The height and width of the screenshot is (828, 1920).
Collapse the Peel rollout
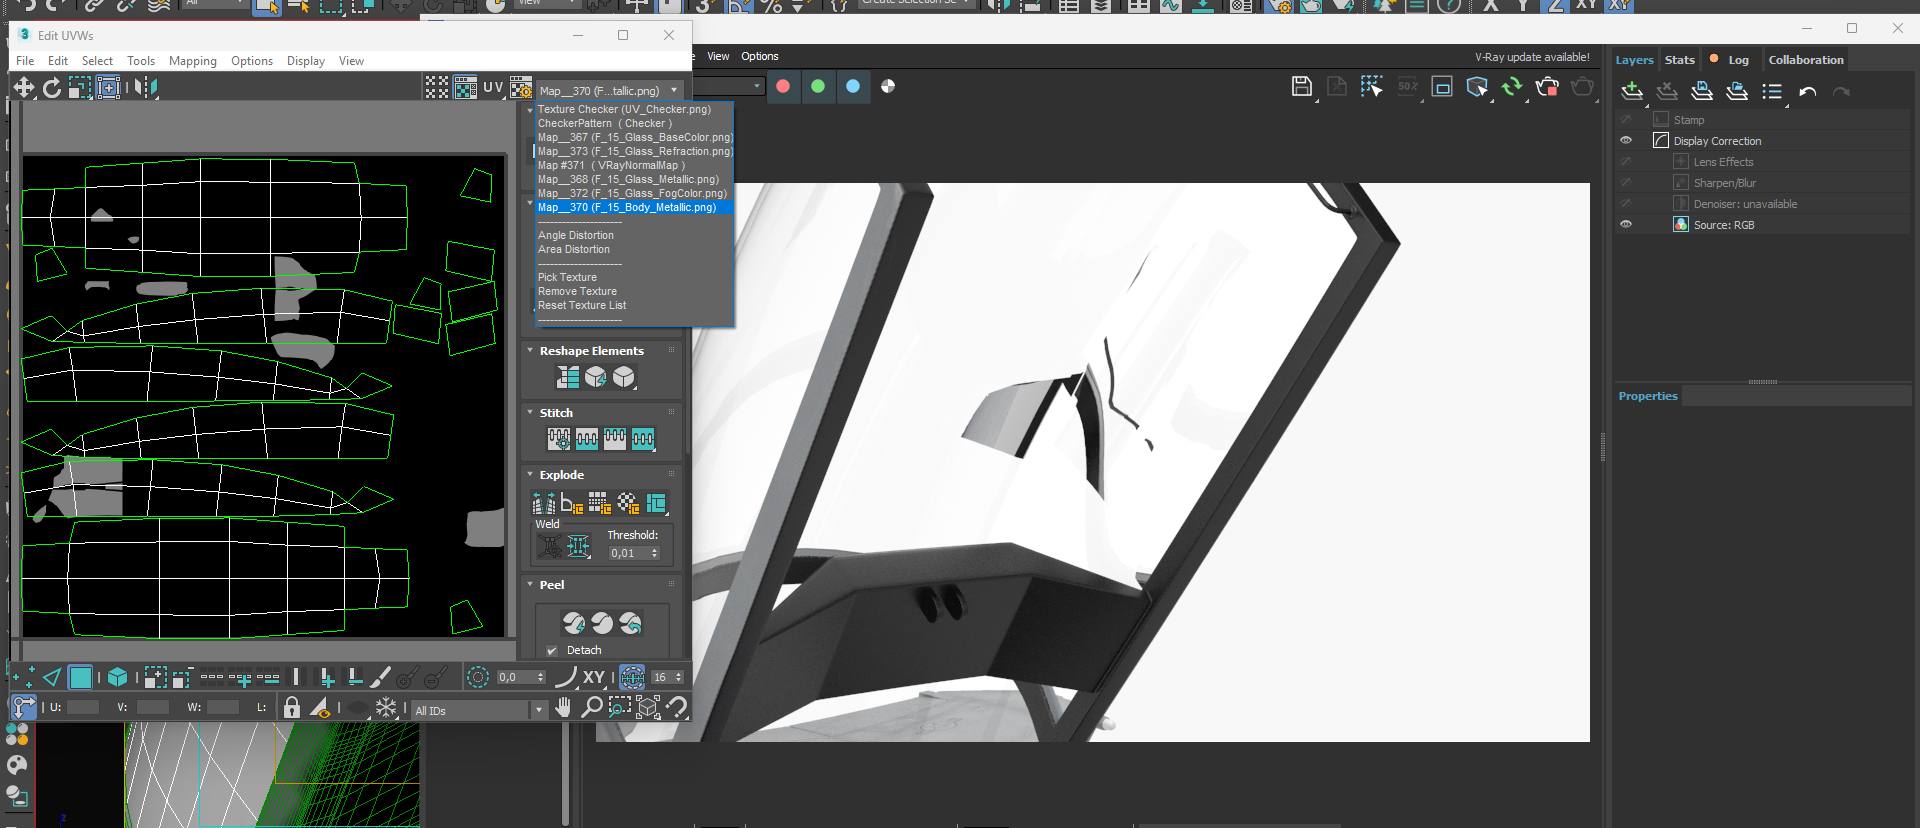tap(530, 585)
